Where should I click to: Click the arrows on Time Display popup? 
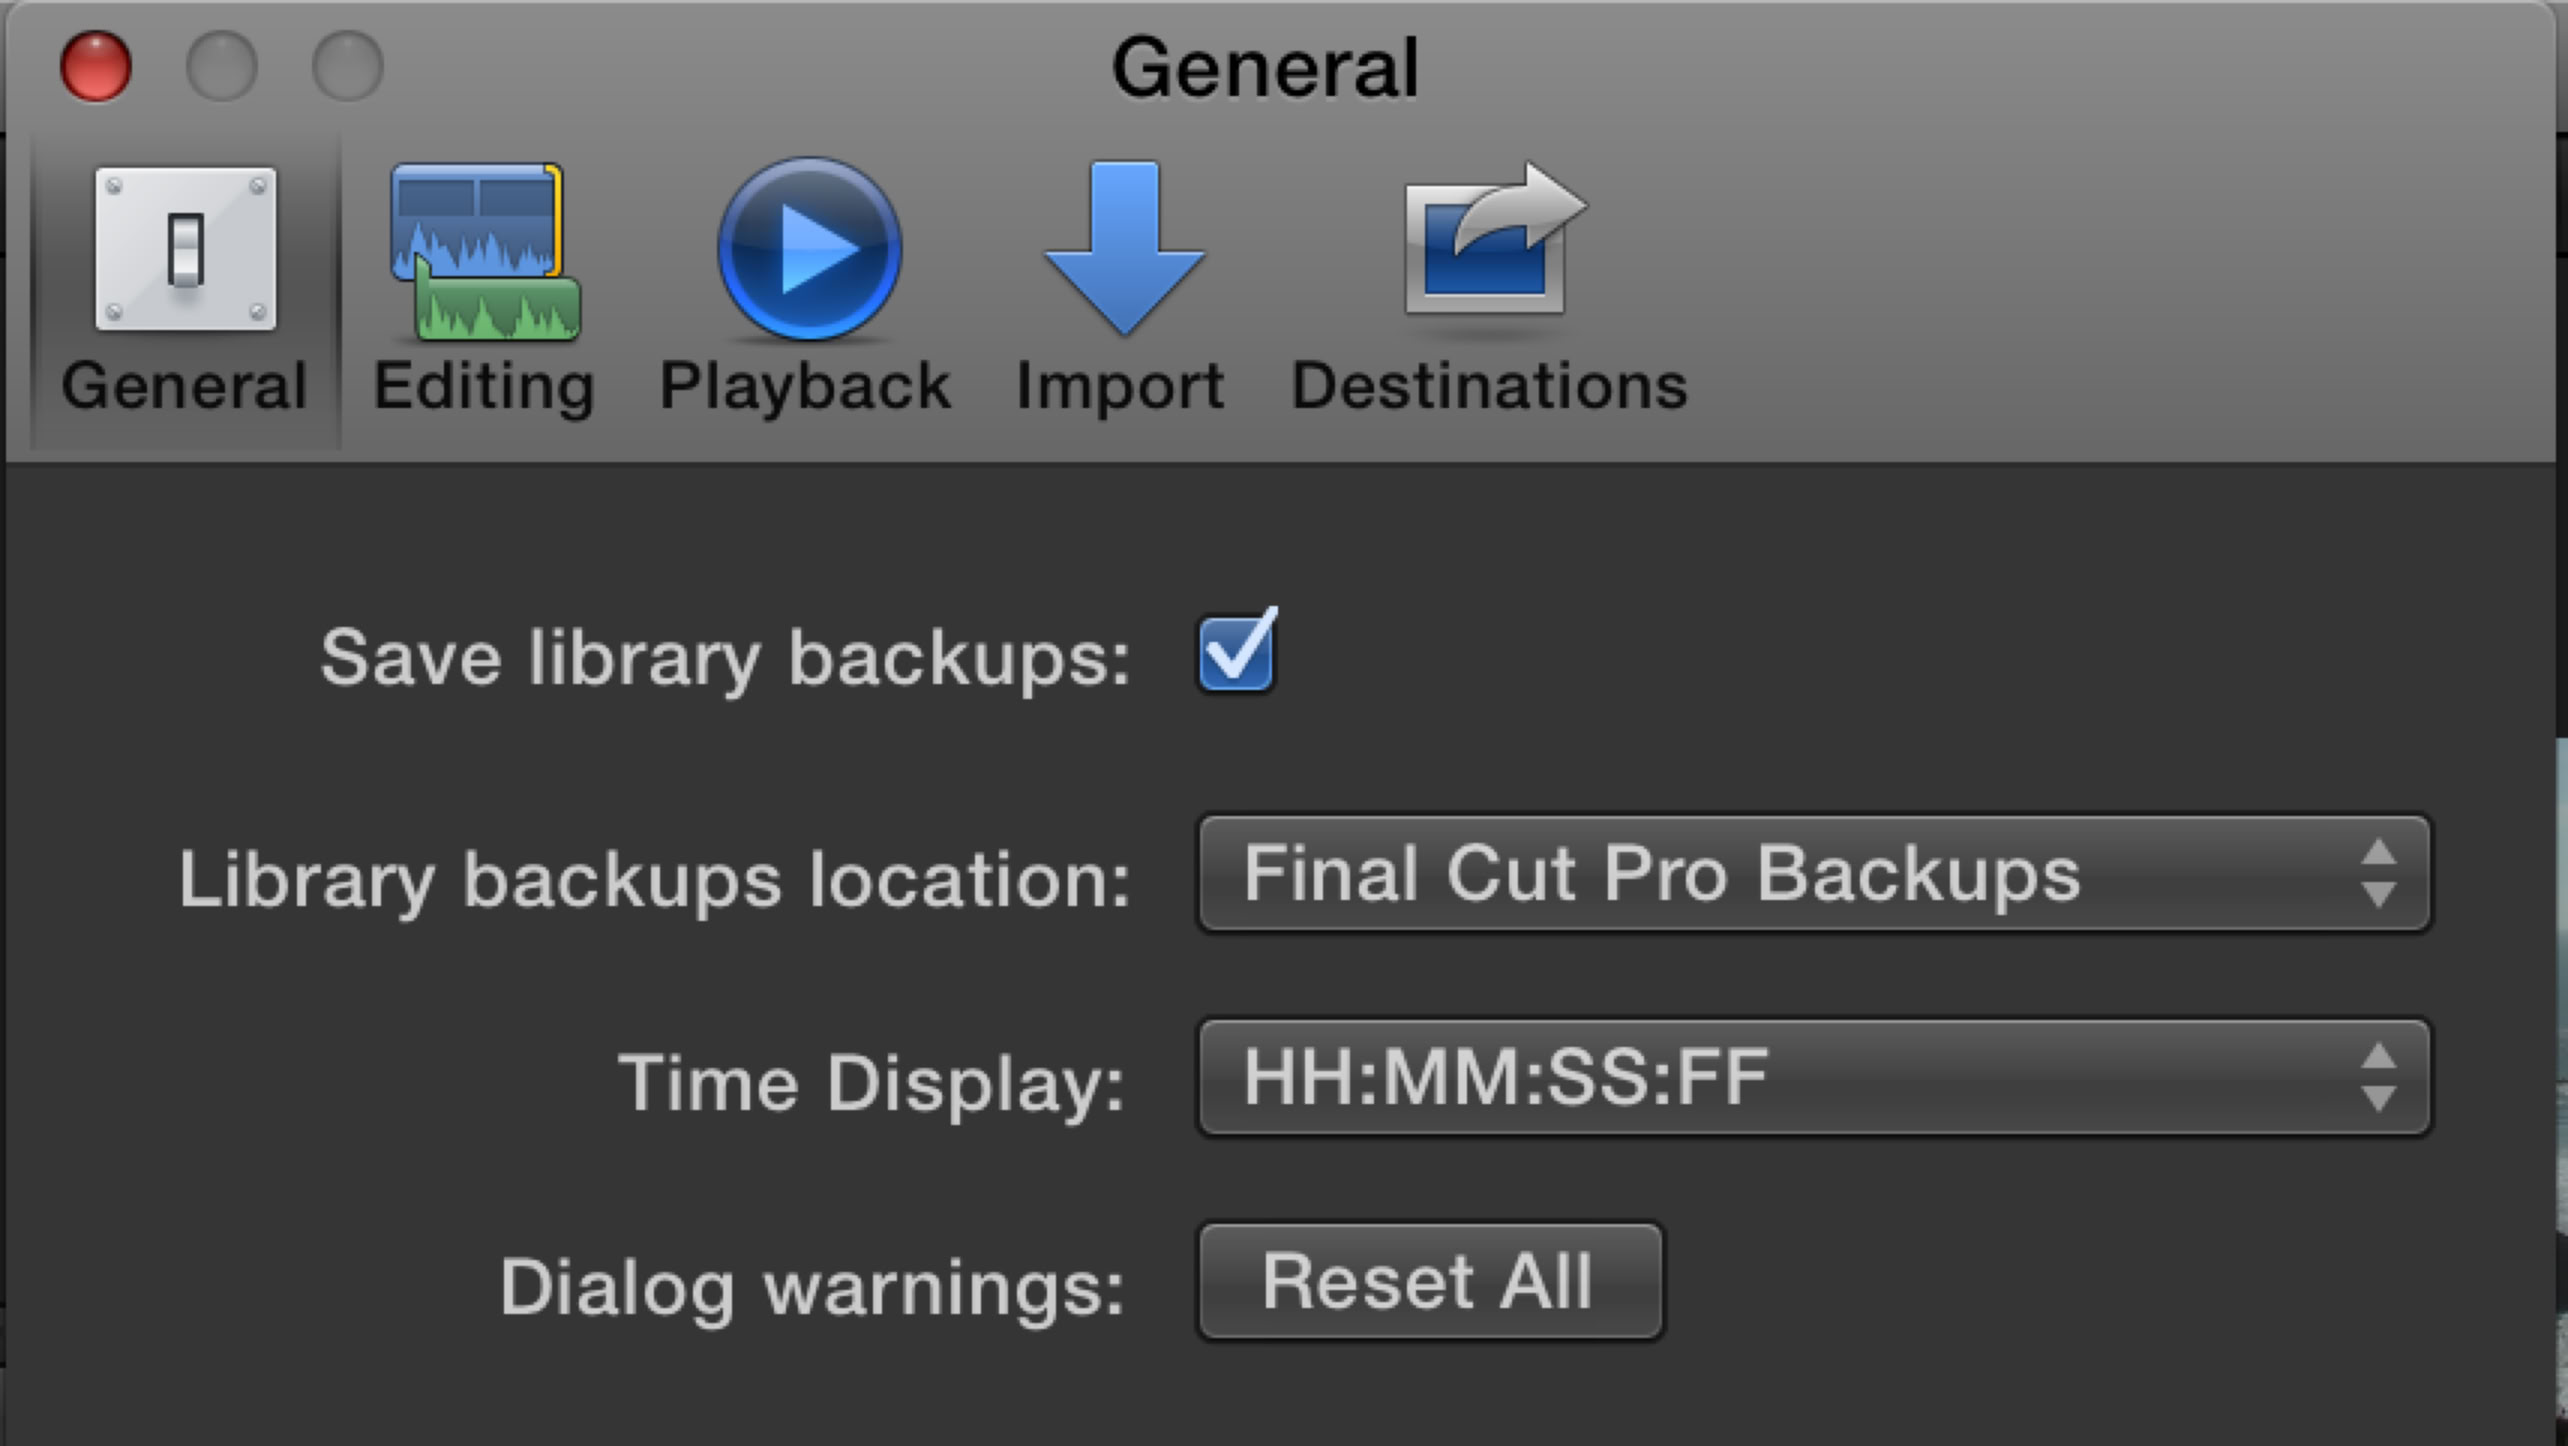point(2377,1077)
